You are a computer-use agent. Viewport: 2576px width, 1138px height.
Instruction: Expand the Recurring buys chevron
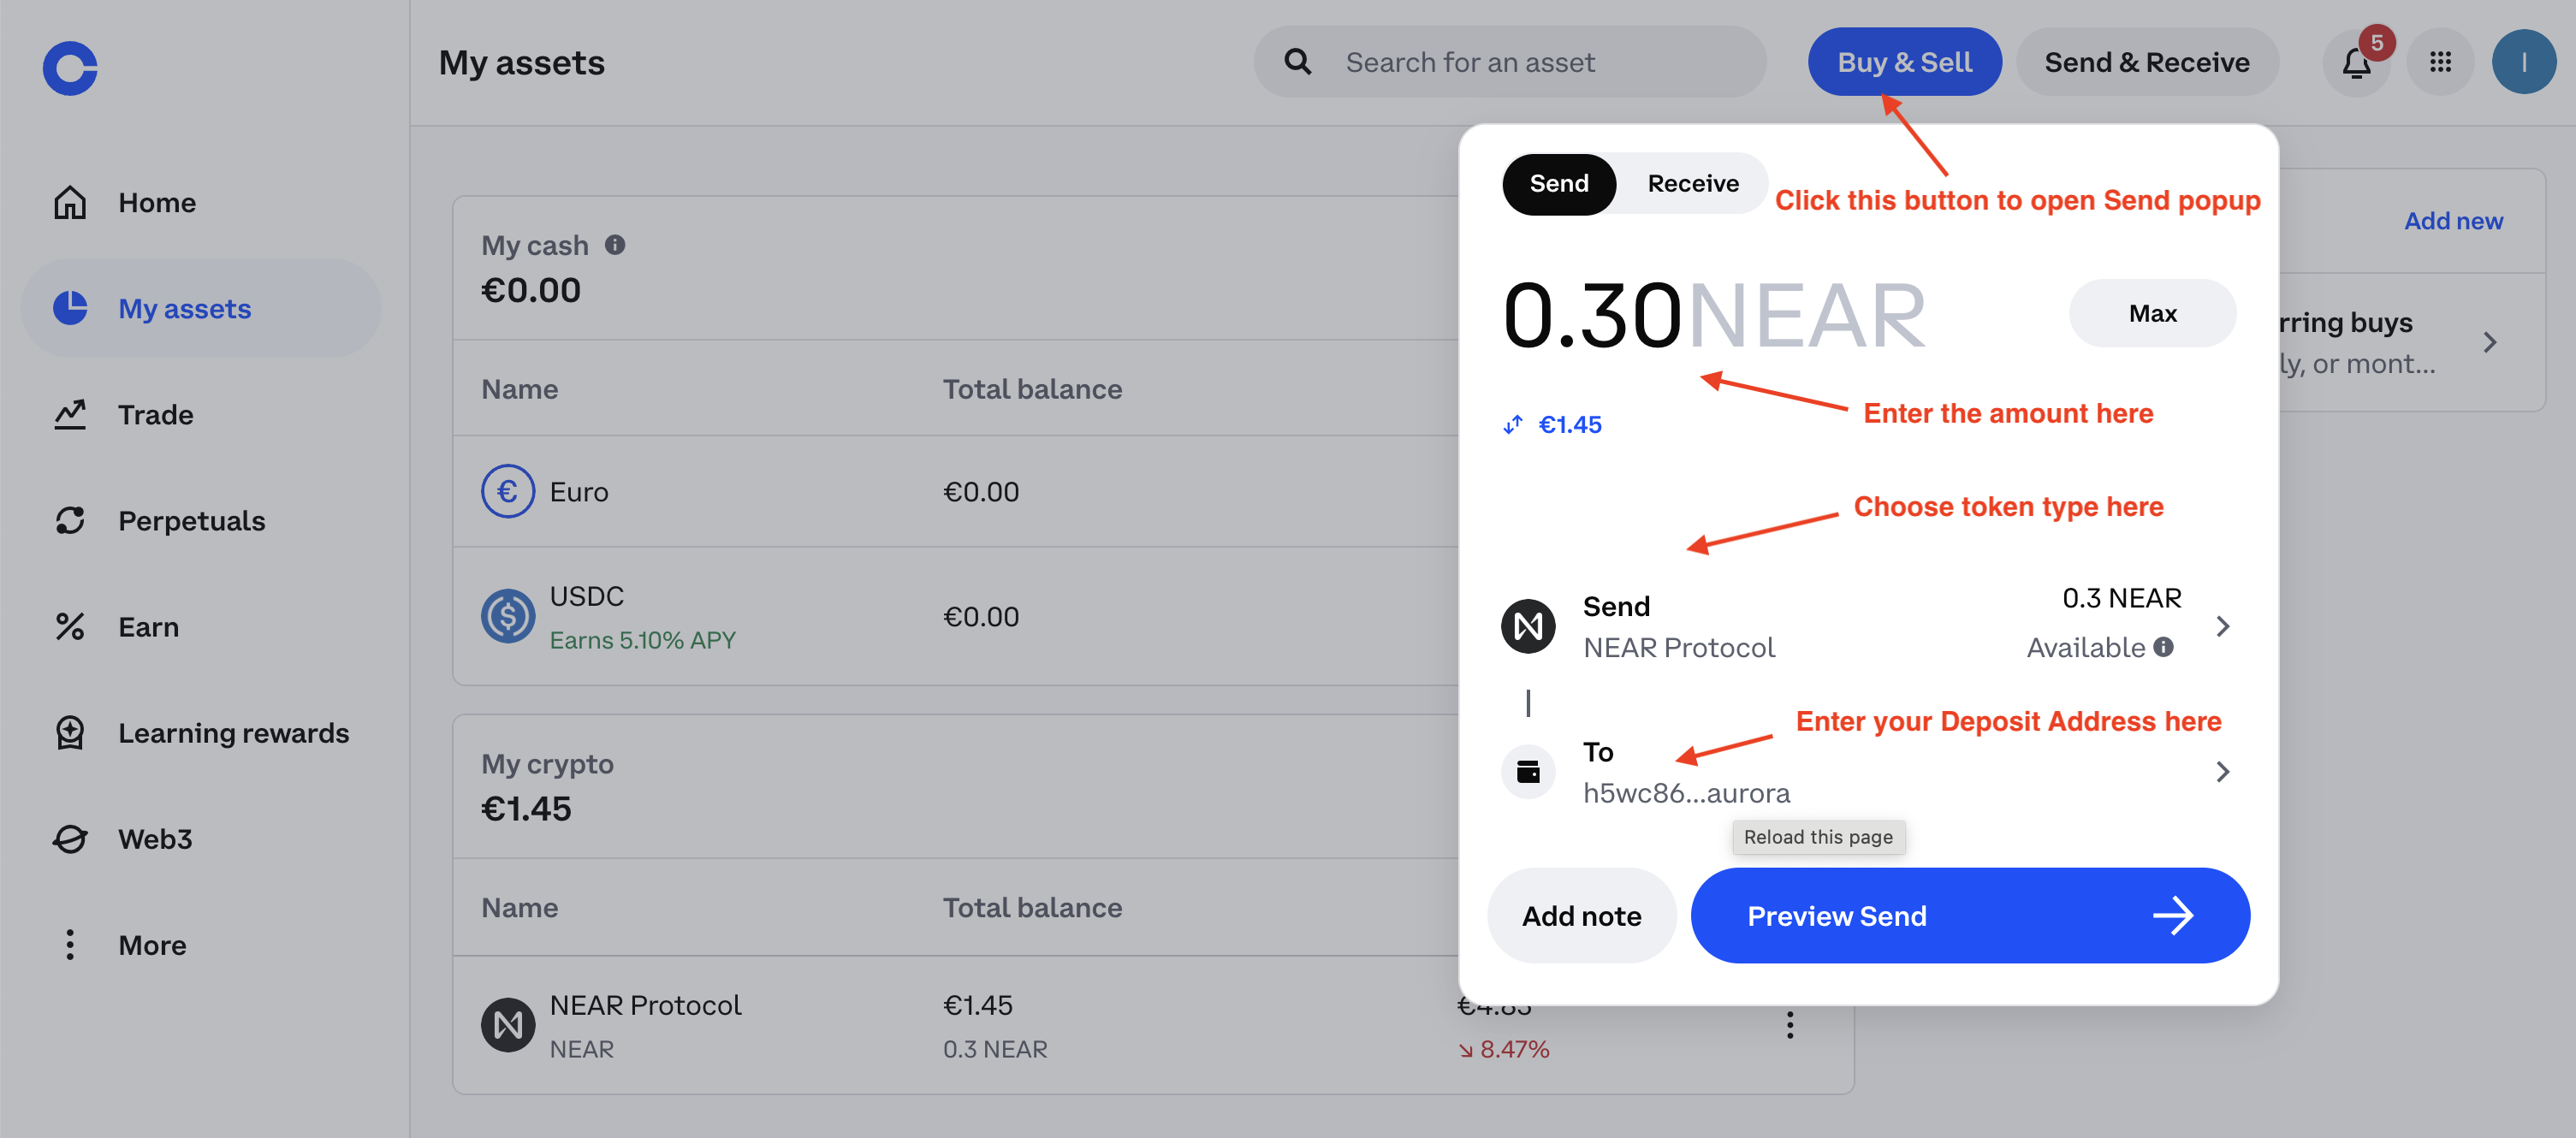click(x=2491, y=341)
